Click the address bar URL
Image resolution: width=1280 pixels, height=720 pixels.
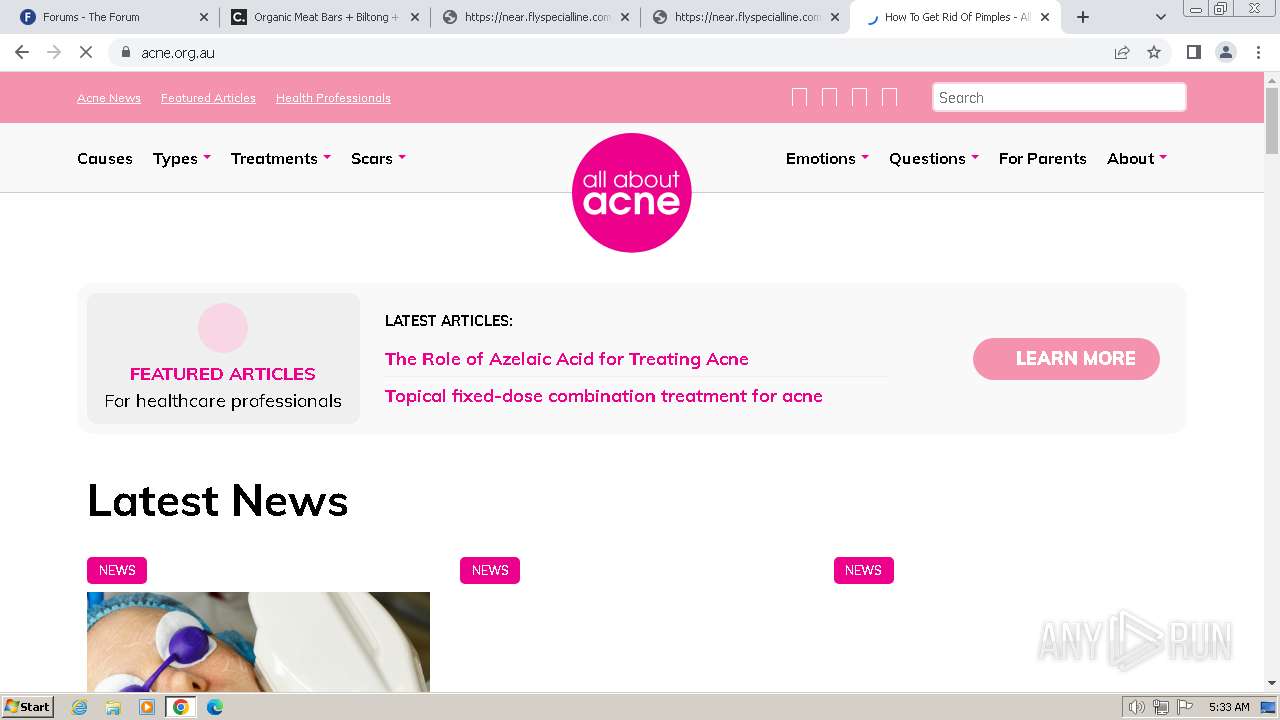point(178,52)
